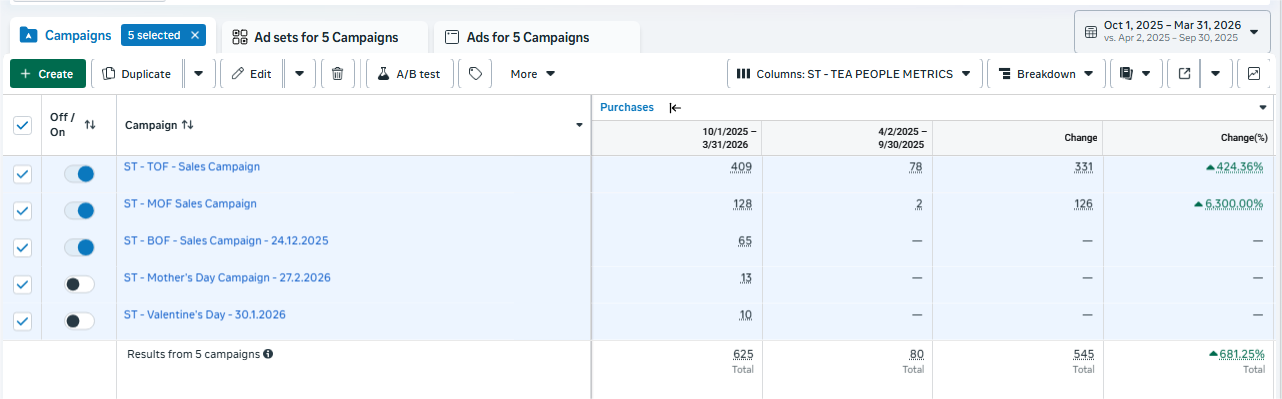Open the export options dropdown arrow
Image resolution: width=1282 pixels, height=399 pixels.
pyautogui.click(x=1215, y=74)
